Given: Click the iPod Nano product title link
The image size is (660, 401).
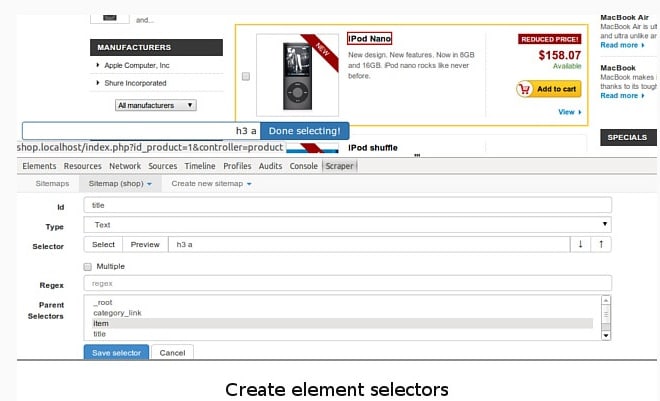Looking at the screenshot, I should (x=370, y=39).
